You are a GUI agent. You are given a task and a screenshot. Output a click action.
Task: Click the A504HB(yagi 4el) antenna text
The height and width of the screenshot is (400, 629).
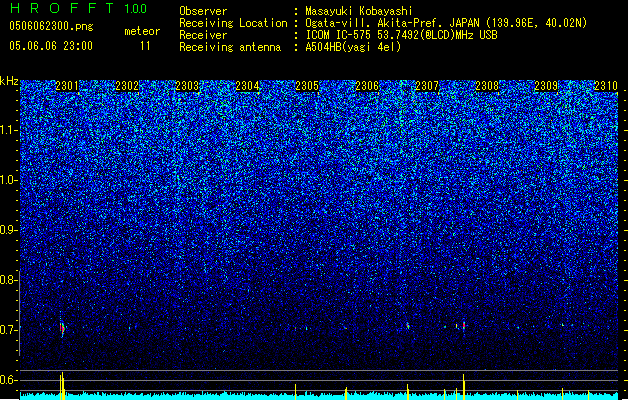click(353, 47)
